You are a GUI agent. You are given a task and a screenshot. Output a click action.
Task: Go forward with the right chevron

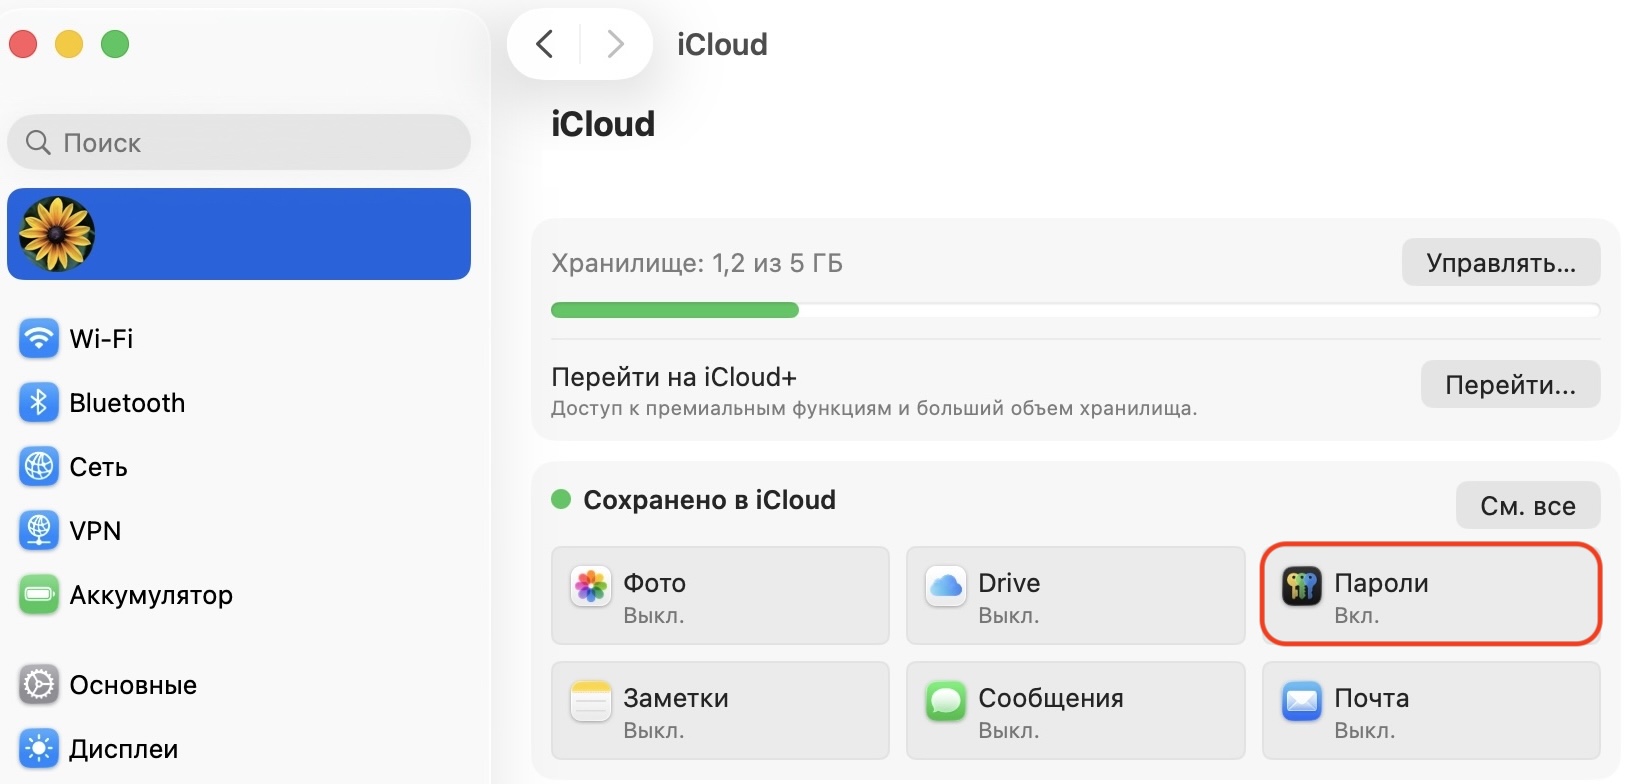[x=616, y=44]
